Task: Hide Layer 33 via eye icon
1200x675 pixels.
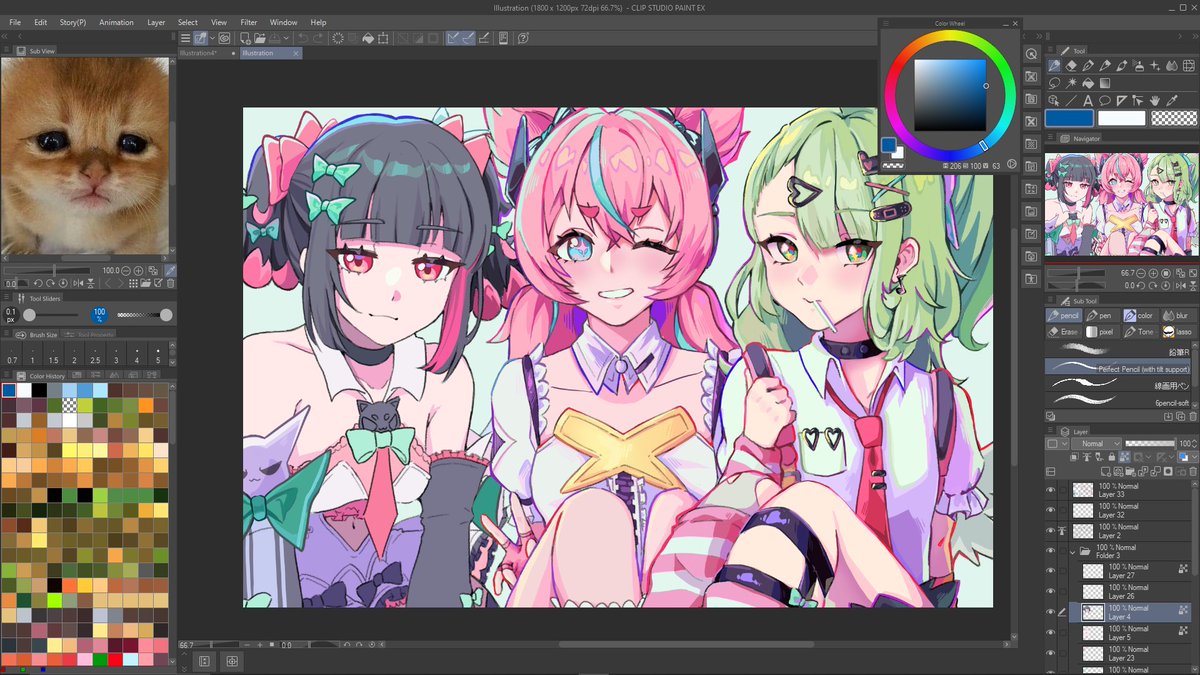Action: pos(1050,490)
